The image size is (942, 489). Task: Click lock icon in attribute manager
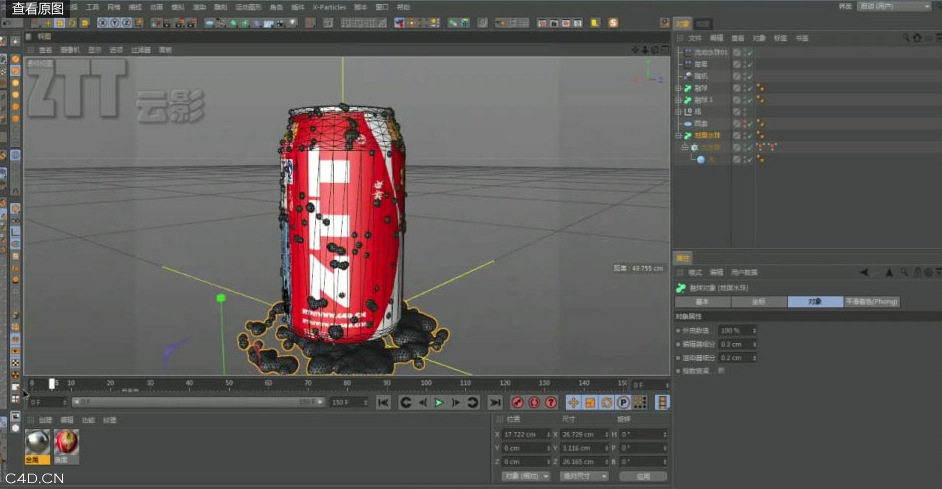click(917, 272)
